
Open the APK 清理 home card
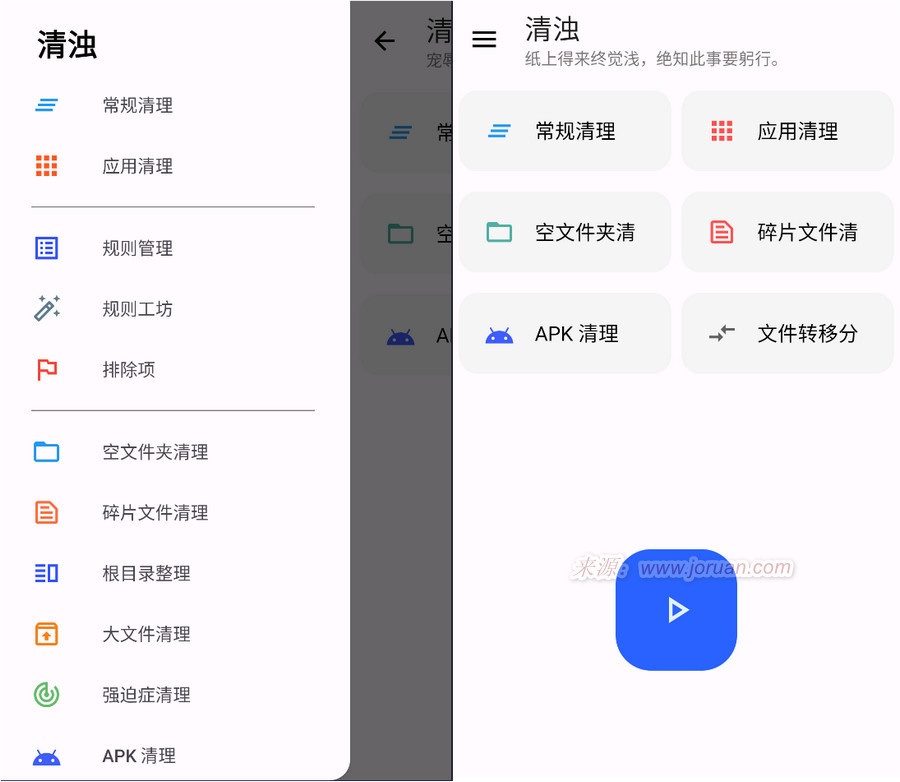pyautogui.click(x=565, y=333)
